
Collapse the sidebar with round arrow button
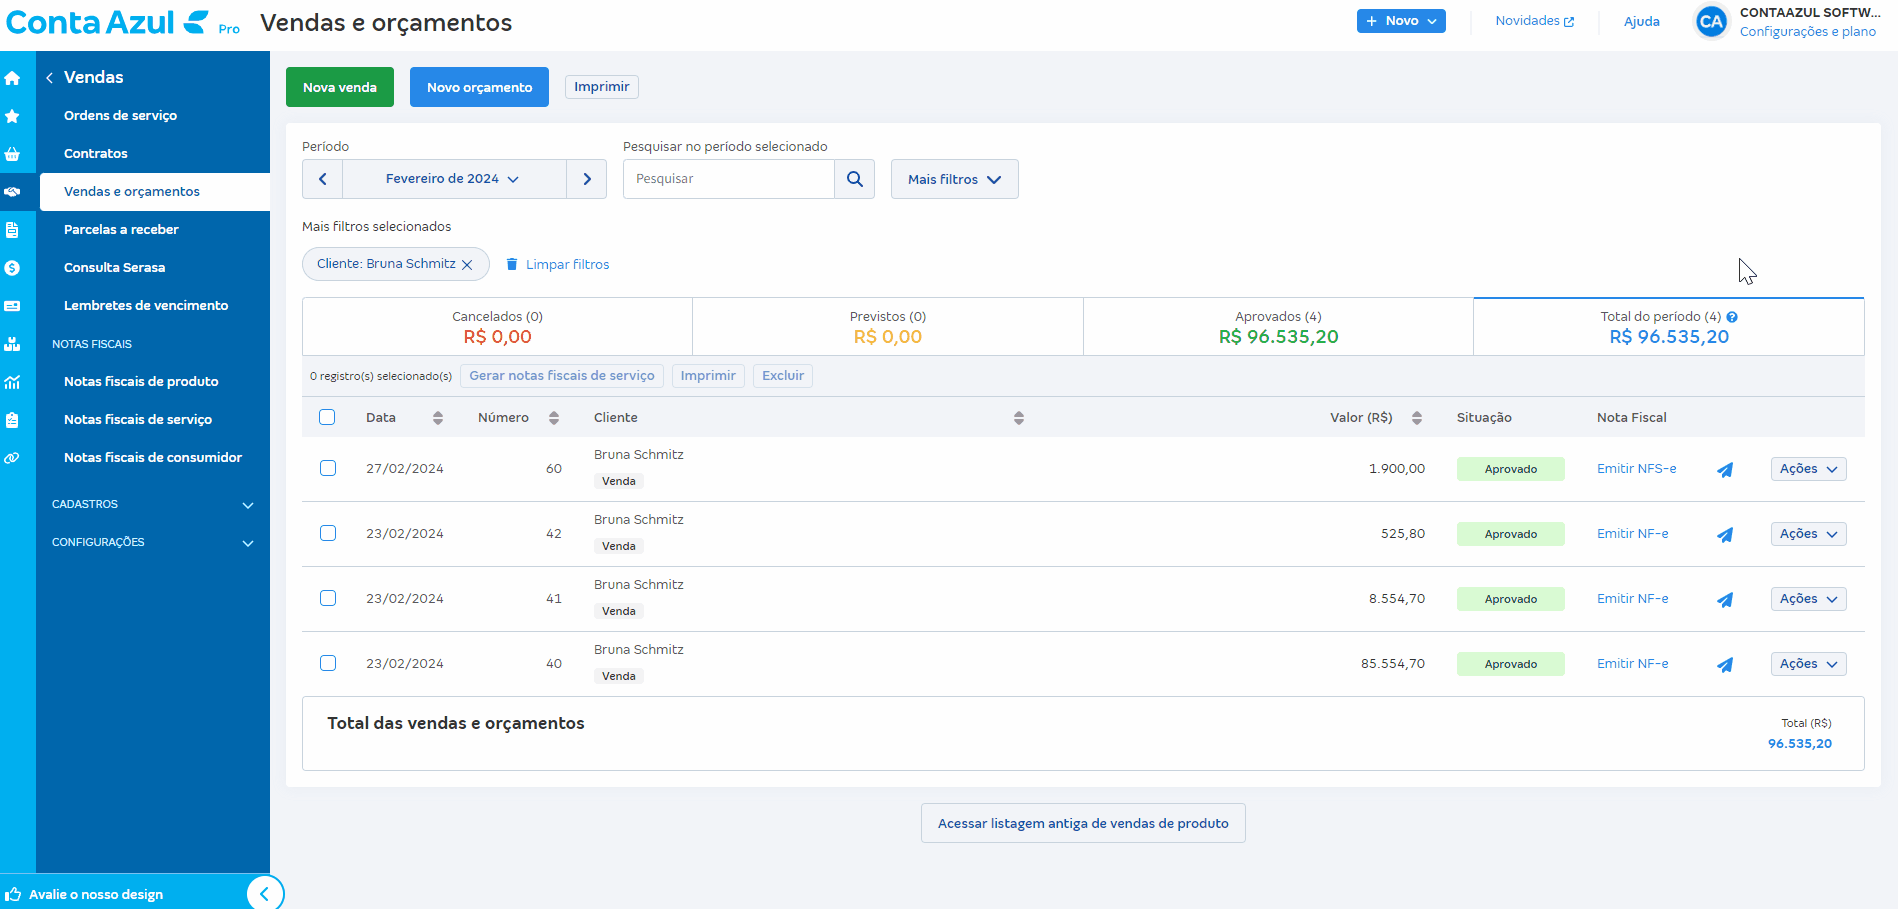[265, 893]
